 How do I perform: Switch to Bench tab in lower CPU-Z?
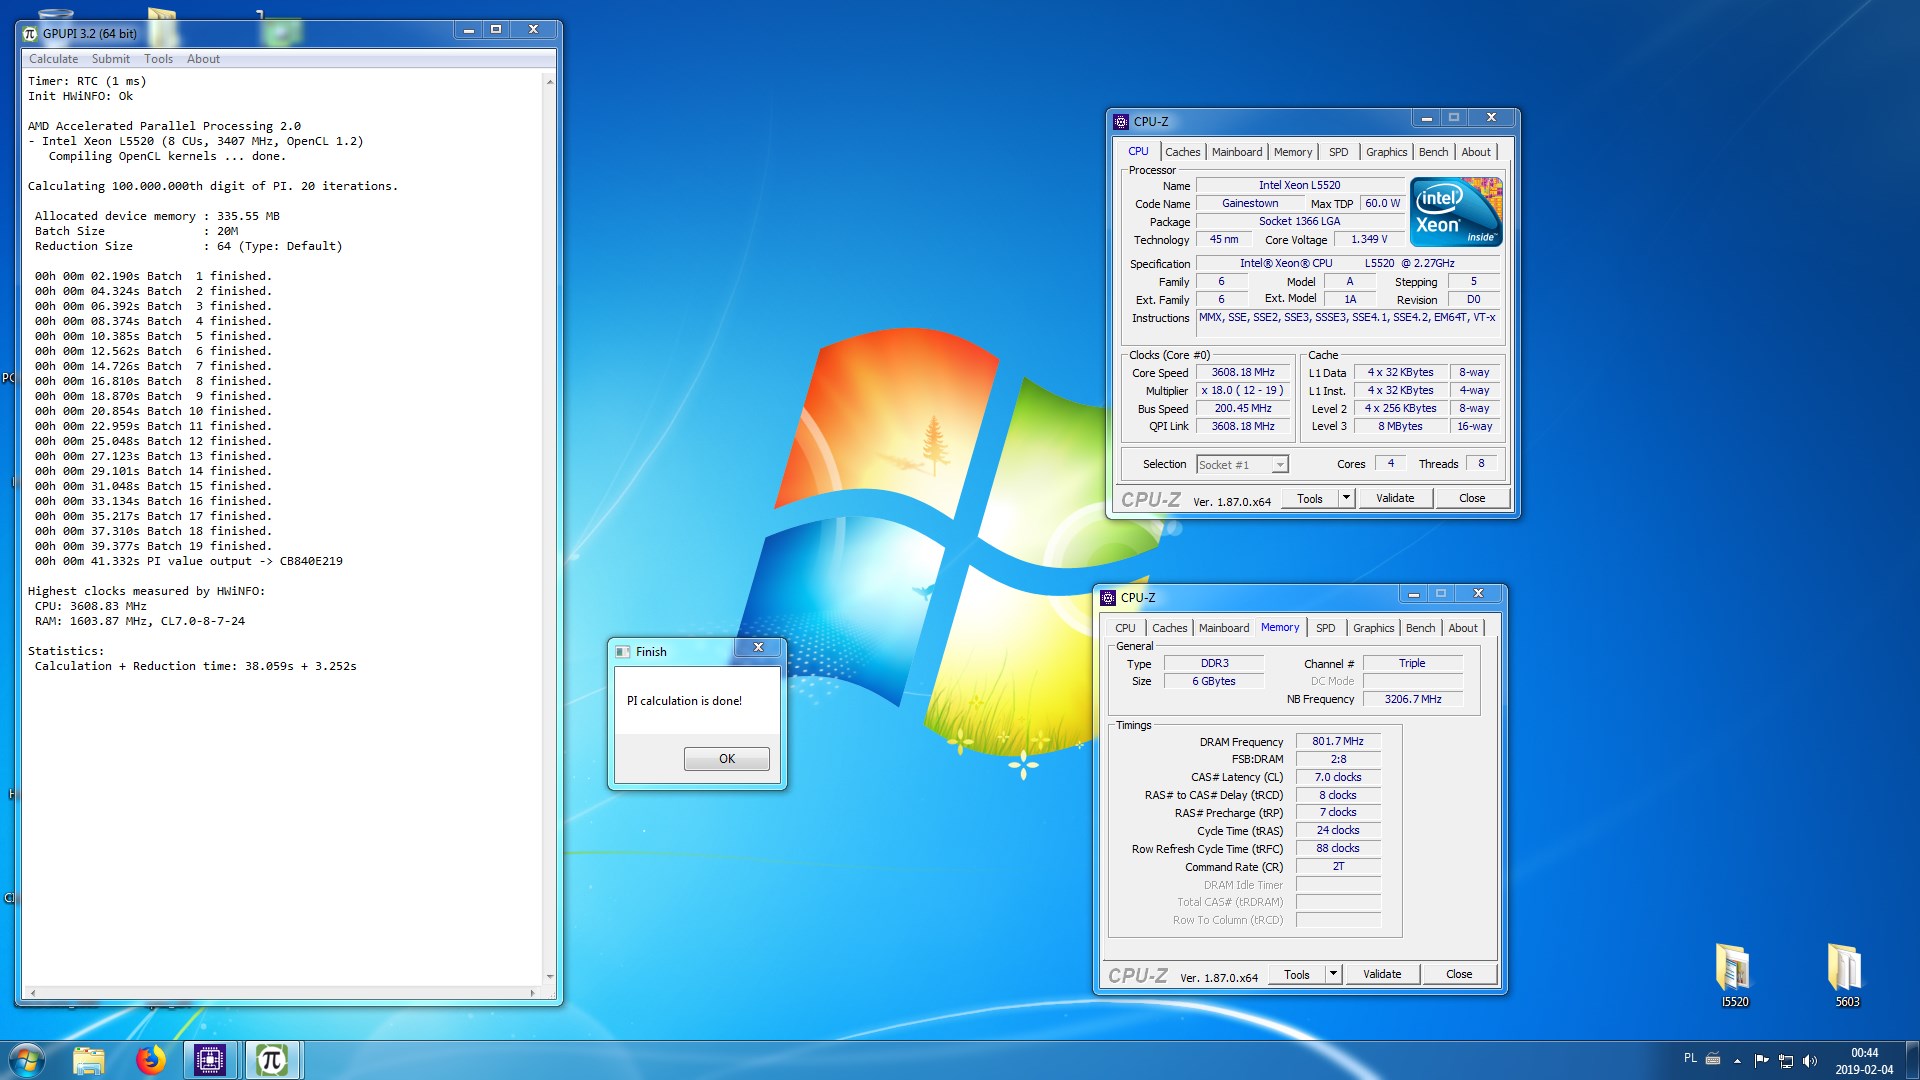(x=1420, y=628)
